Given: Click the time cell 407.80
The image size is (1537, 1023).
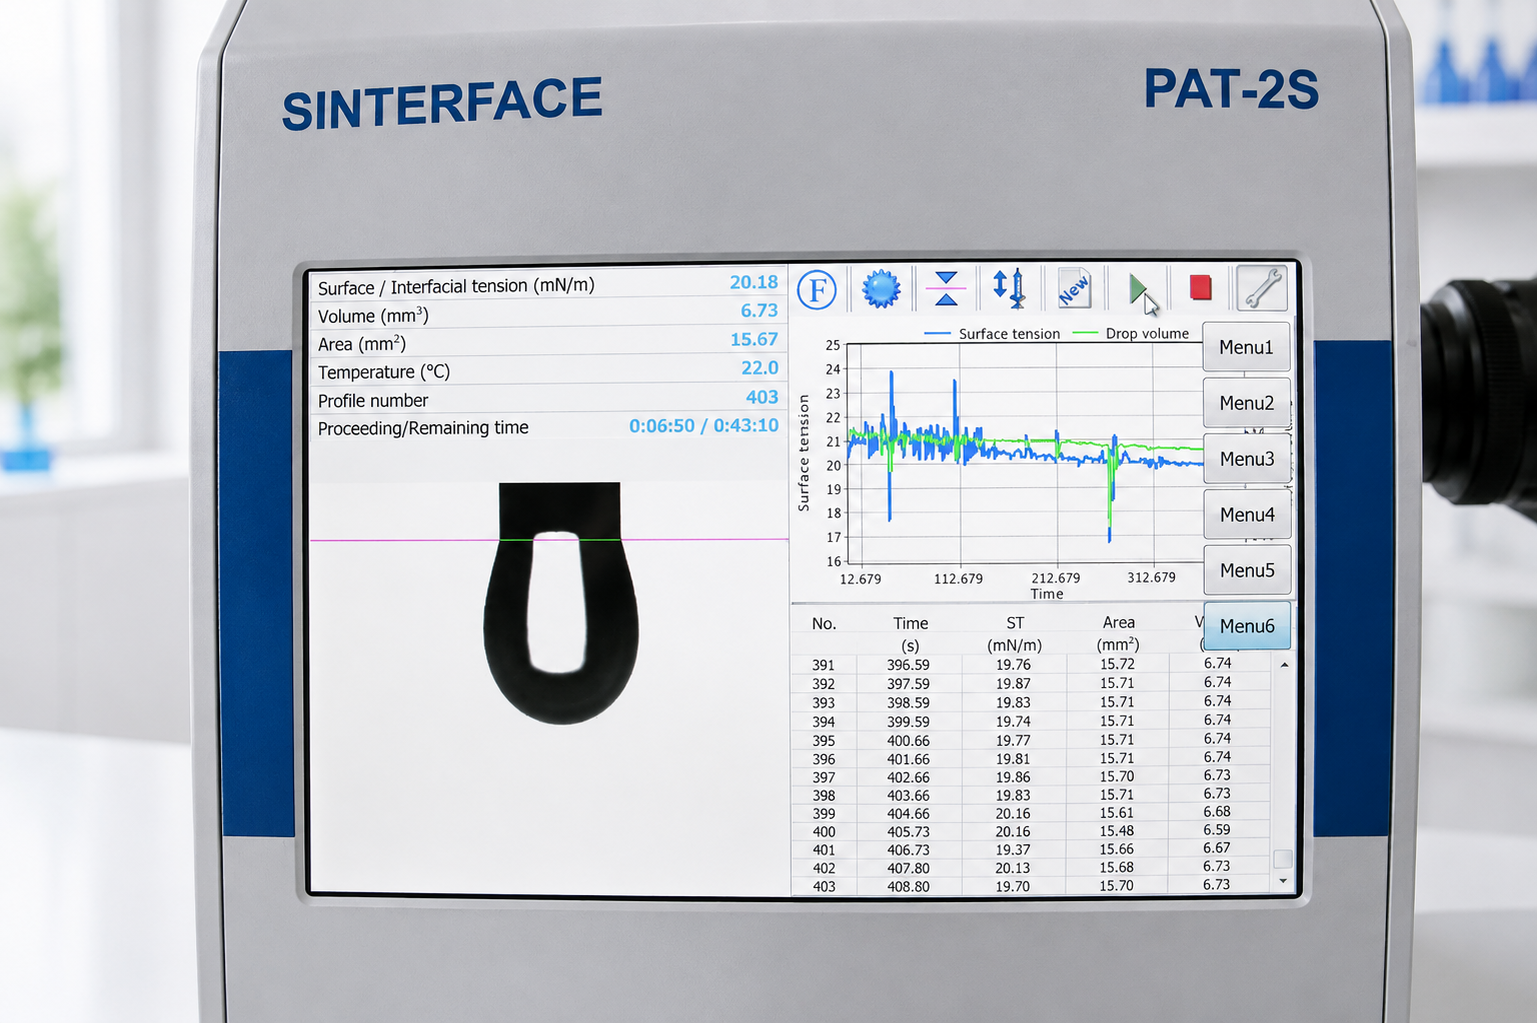Looking at the screenshot, I should tap(908, 868).
